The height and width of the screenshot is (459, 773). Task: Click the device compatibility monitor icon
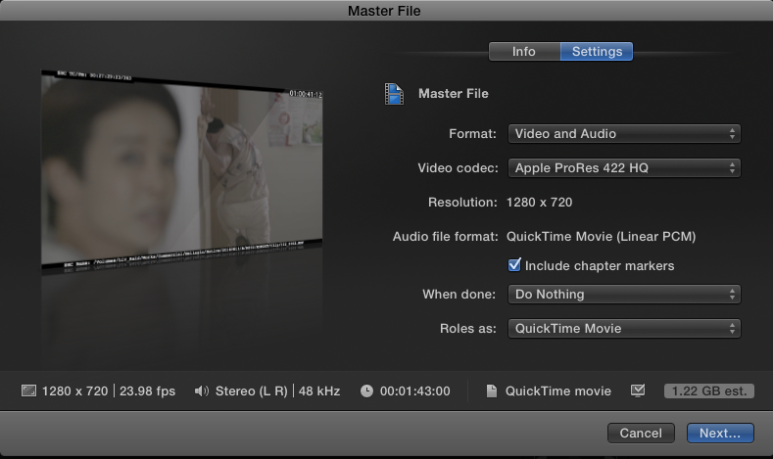click(x=637, y=391)
